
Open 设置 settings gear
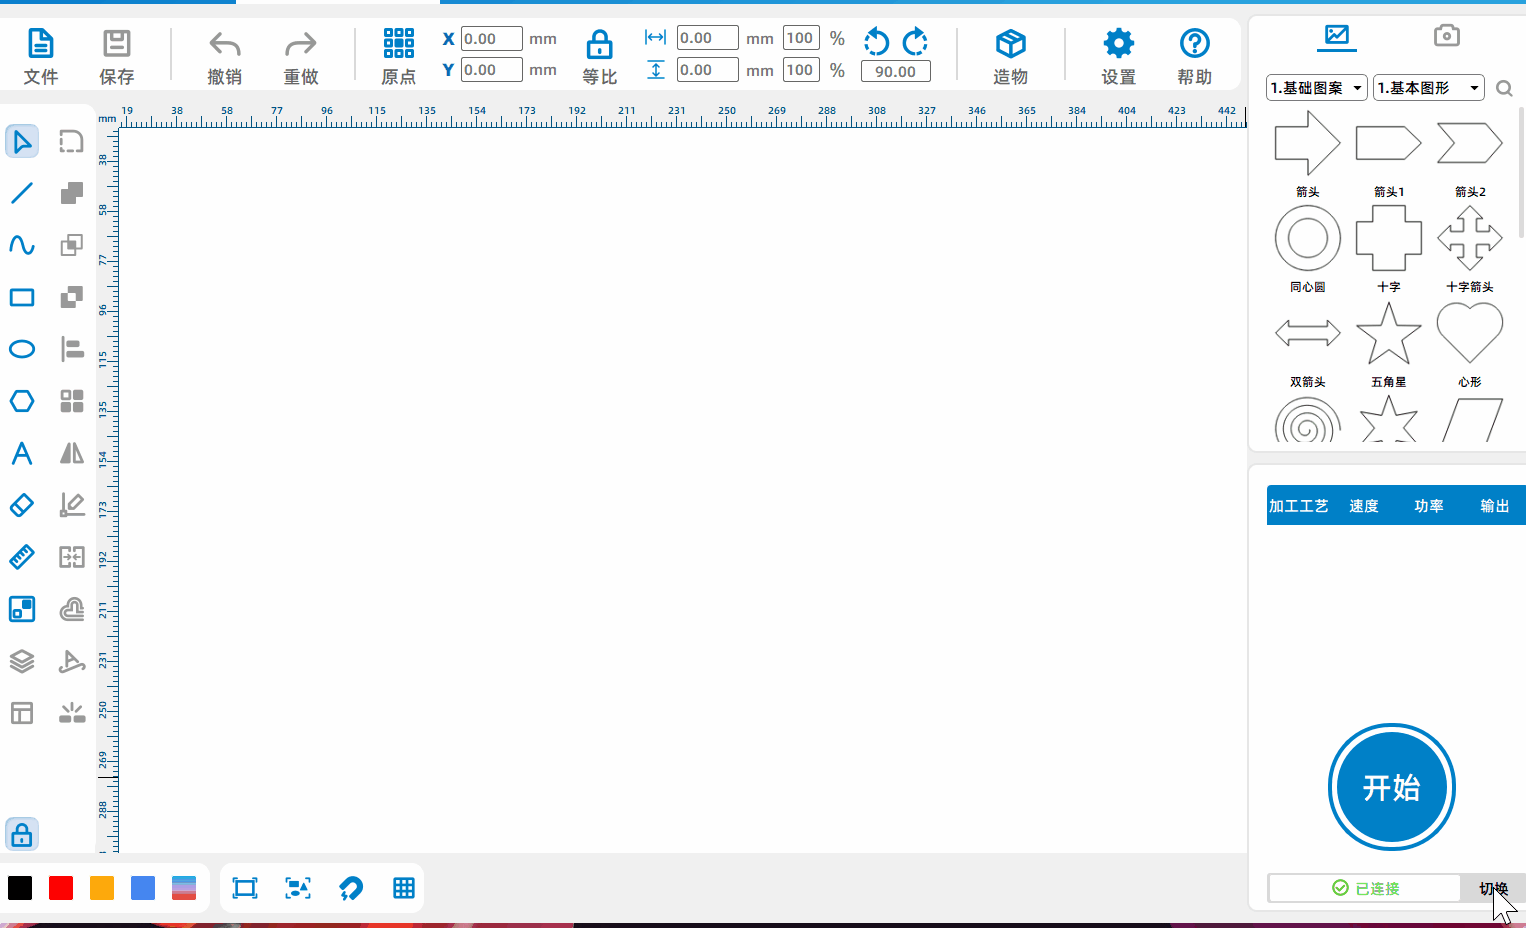1119,56
